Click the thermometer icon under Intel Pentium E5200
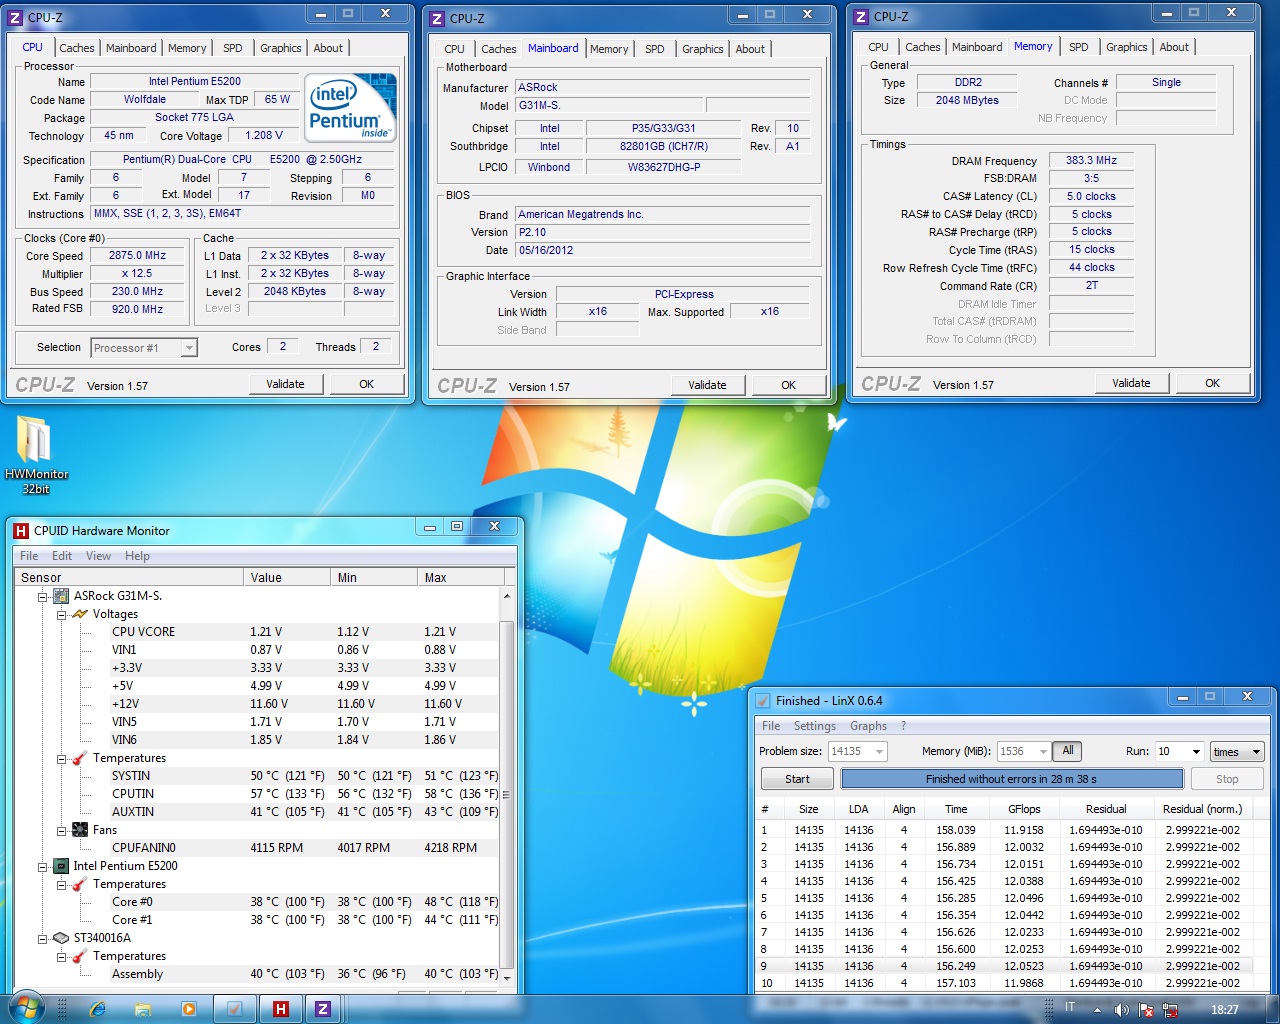 point(80,884)
